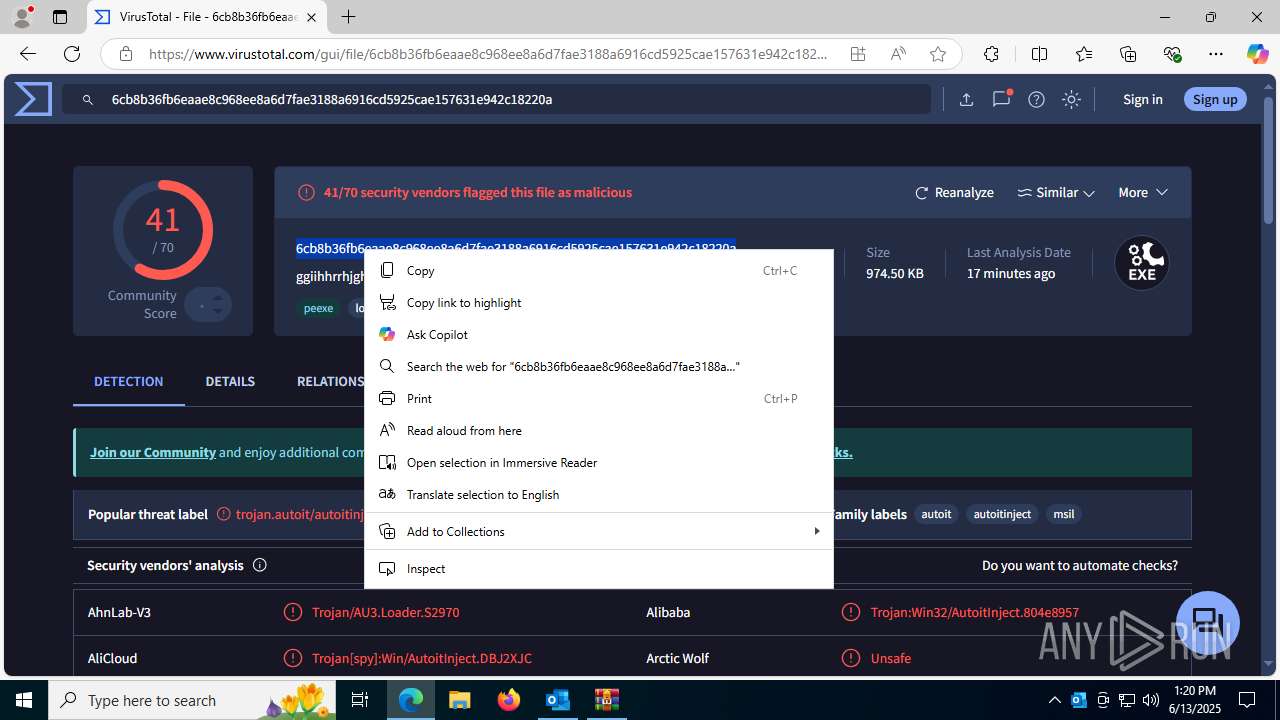Click the browser Back arrow
The height and width of the screenshot is (720, 1280).
point(28,54)
